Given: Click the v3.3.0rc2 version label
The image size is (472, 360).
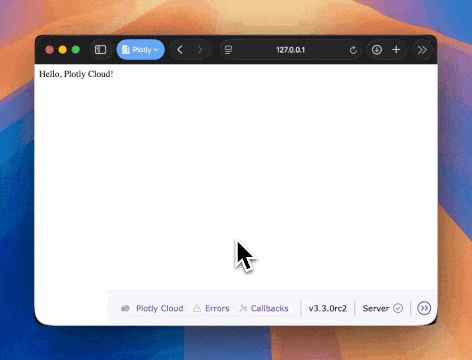Looking at the screenshot, I should click(328, 308).
